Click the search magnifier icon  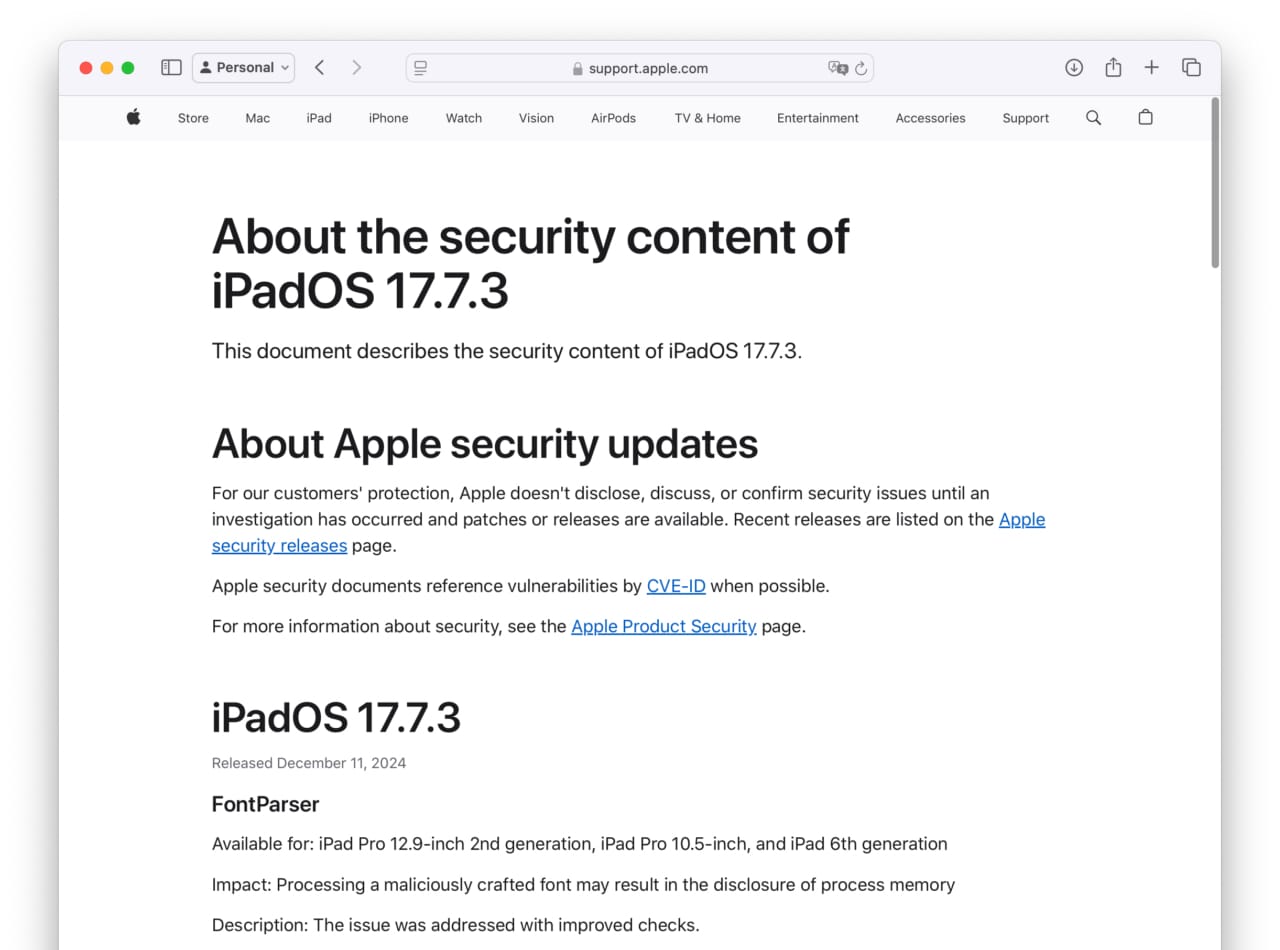1093,118
